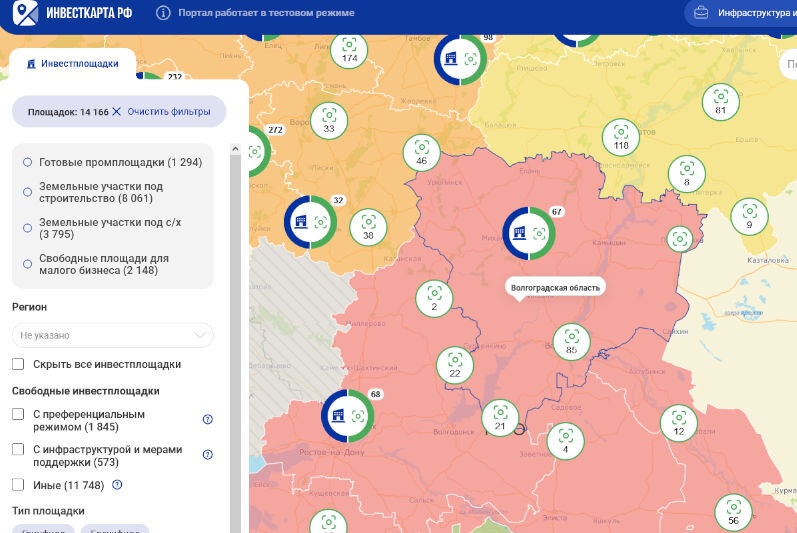Select Земельные участки под строительство radio

27,192
